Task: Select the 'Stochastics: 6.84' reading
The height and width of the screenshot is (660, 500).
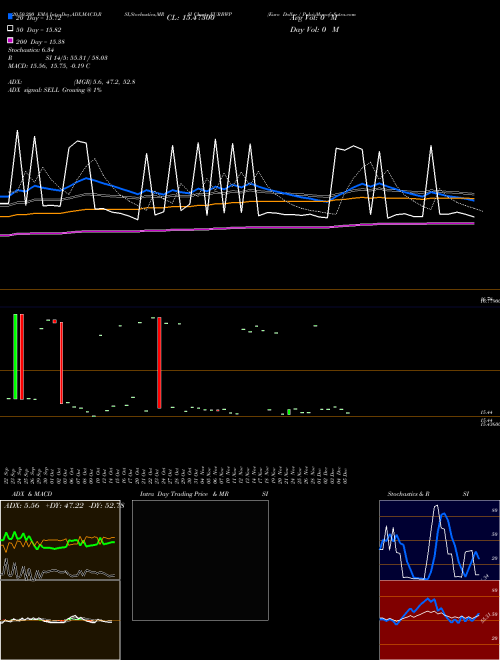Action: (x=30, y=50)
